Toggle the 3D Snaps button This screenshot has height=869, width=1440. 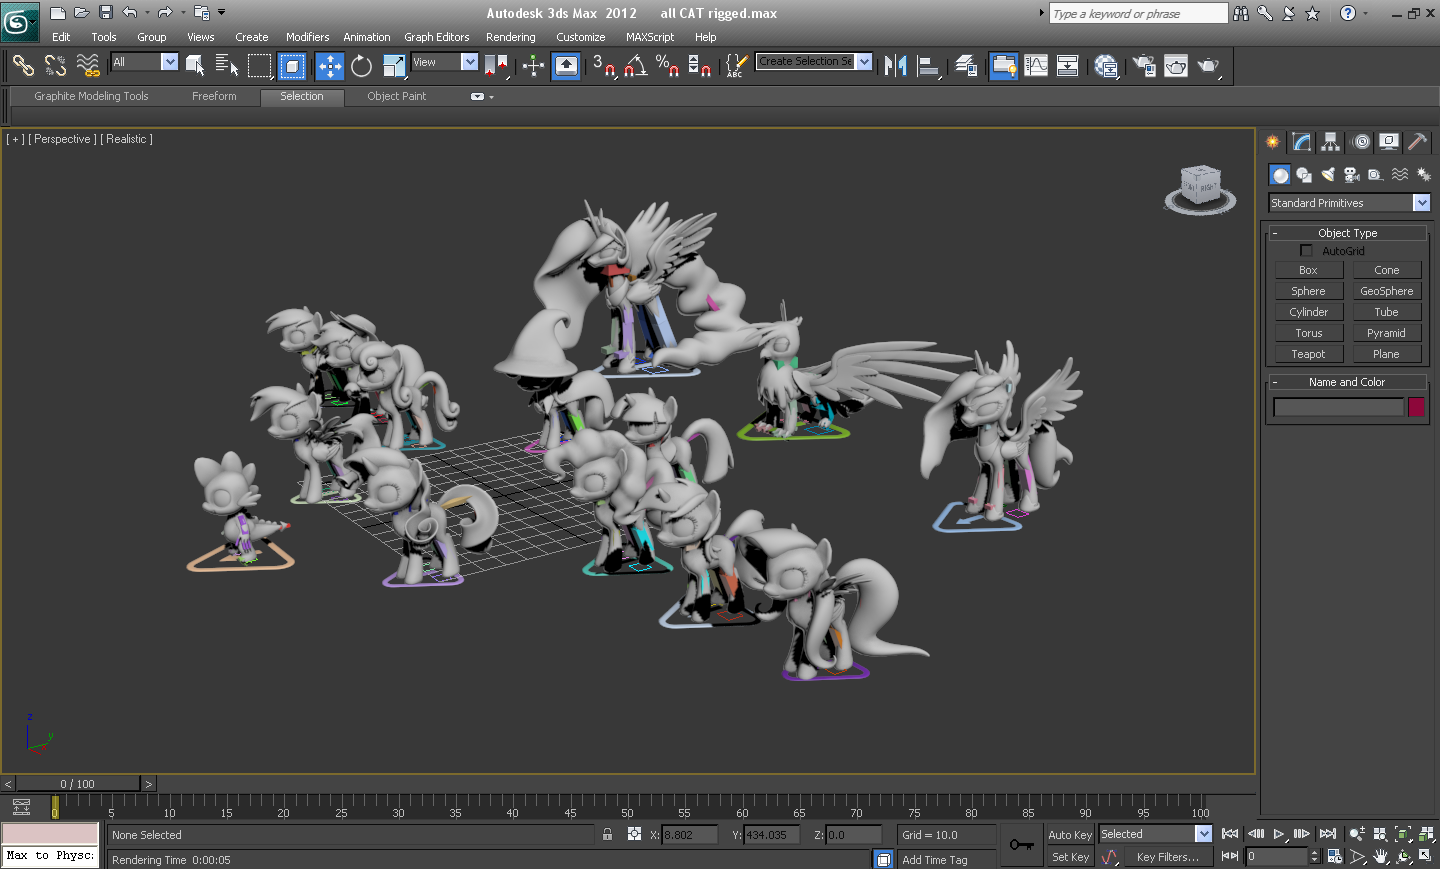tap(603, 66)
